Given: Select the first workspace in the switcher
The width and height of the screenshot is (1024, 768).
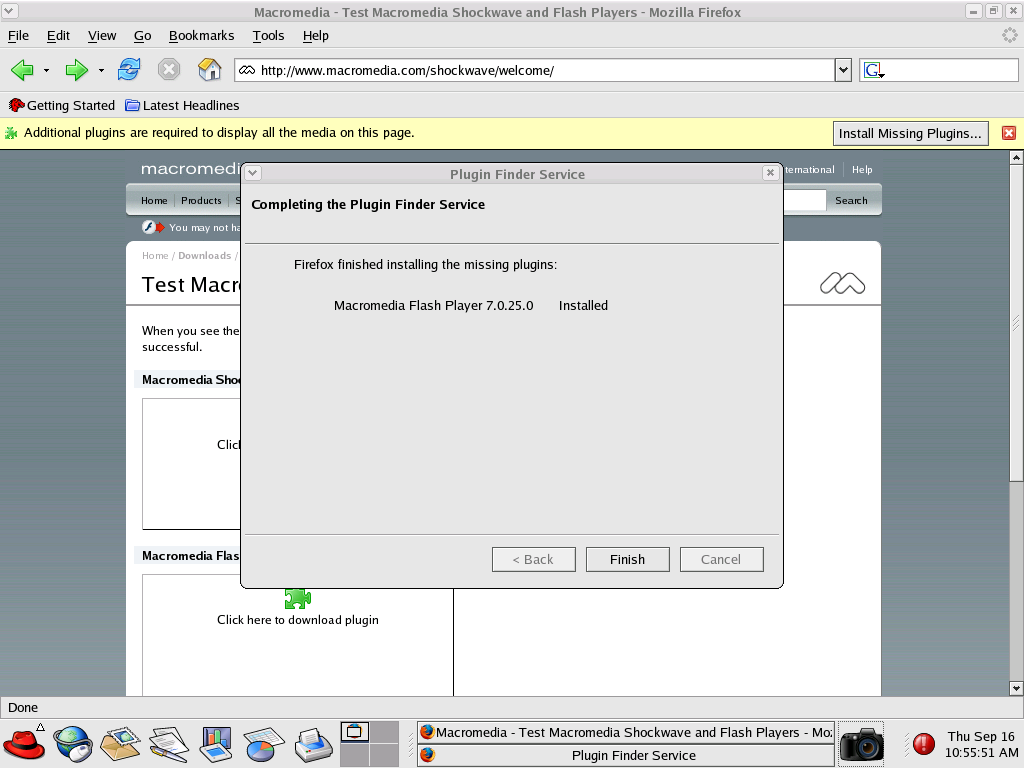Looking at the screenshot, I should point(355,732).
